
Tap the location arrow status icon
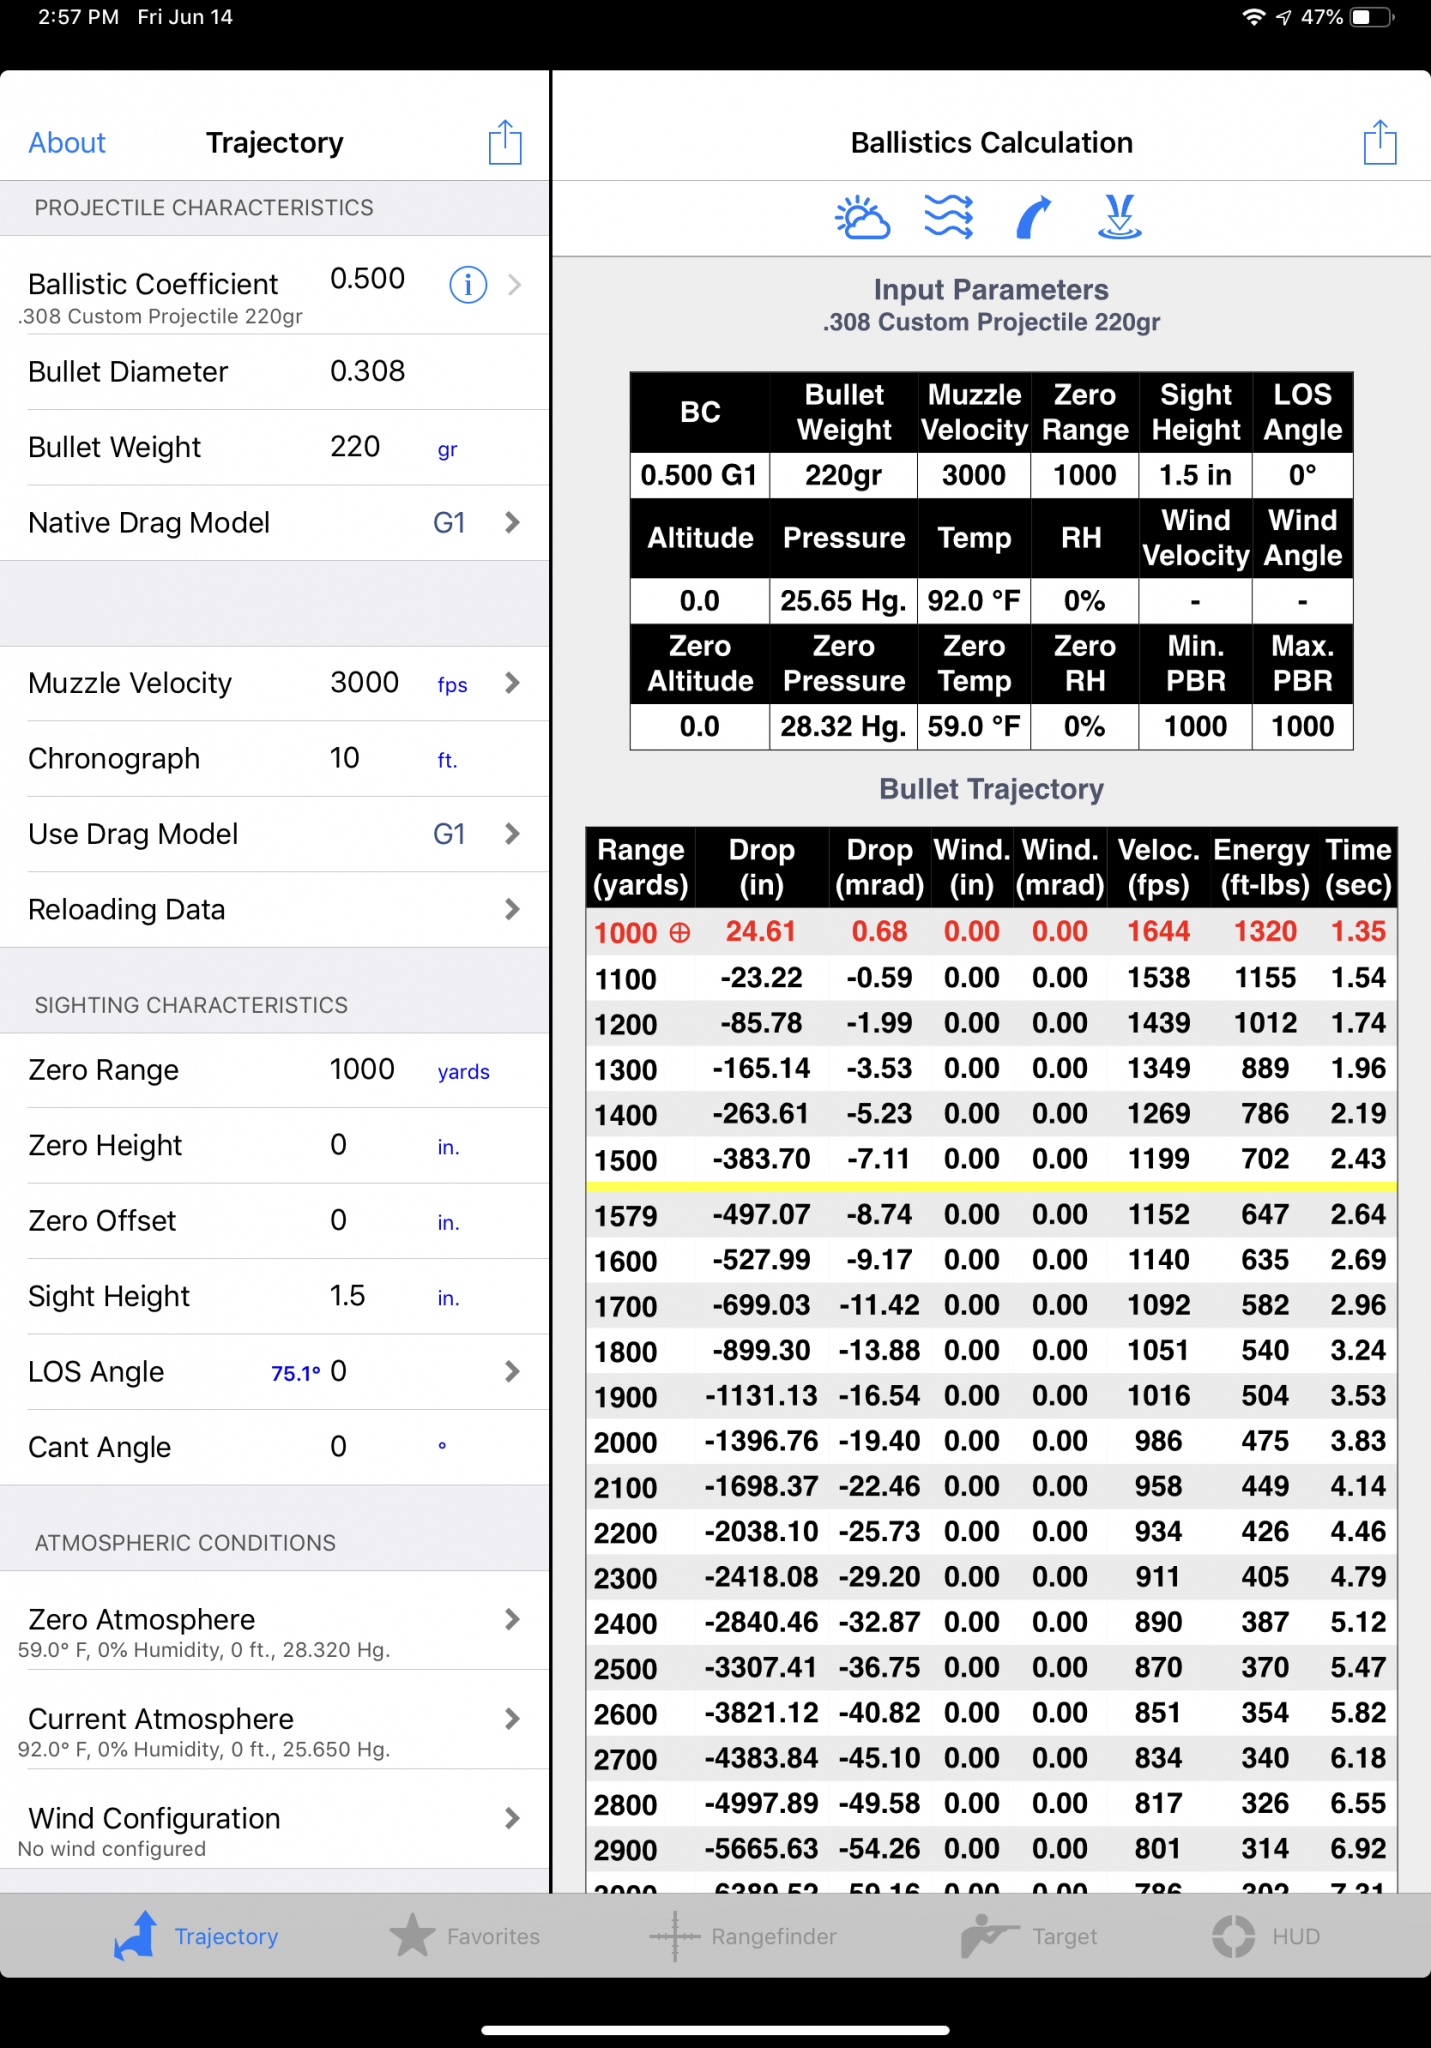pyautogui.click(x=1284, y=17)
